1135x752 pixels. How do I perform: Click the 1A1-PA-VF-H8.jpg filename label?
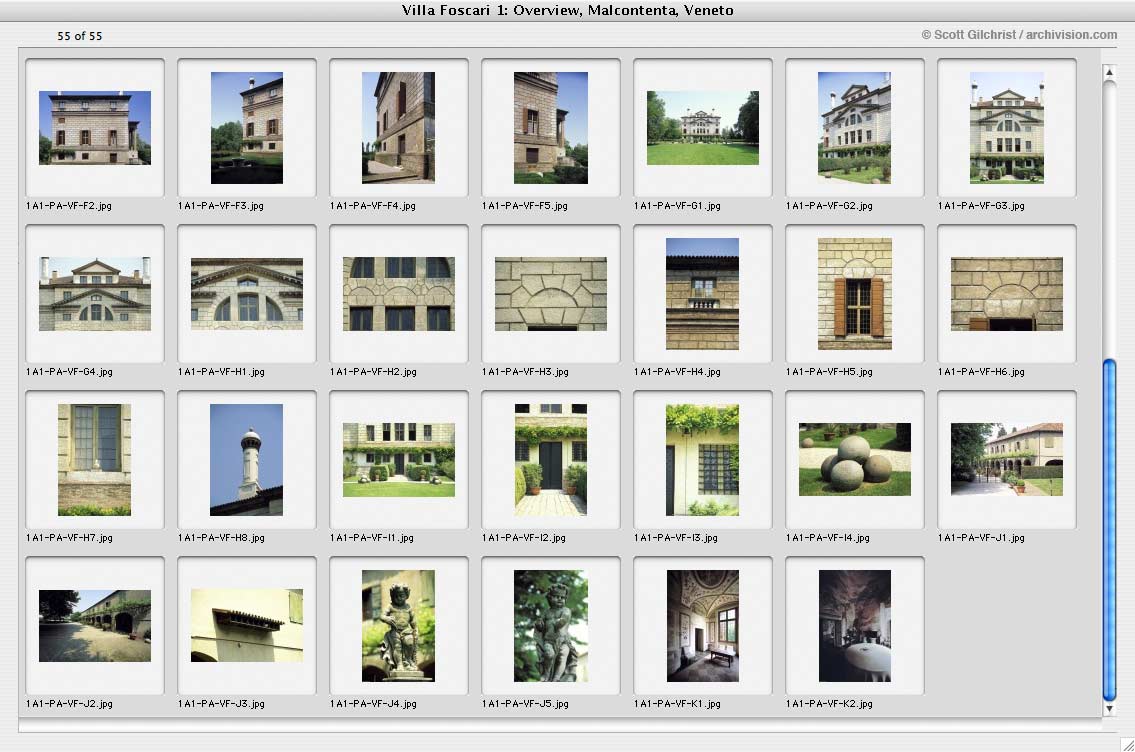point(221,538)
